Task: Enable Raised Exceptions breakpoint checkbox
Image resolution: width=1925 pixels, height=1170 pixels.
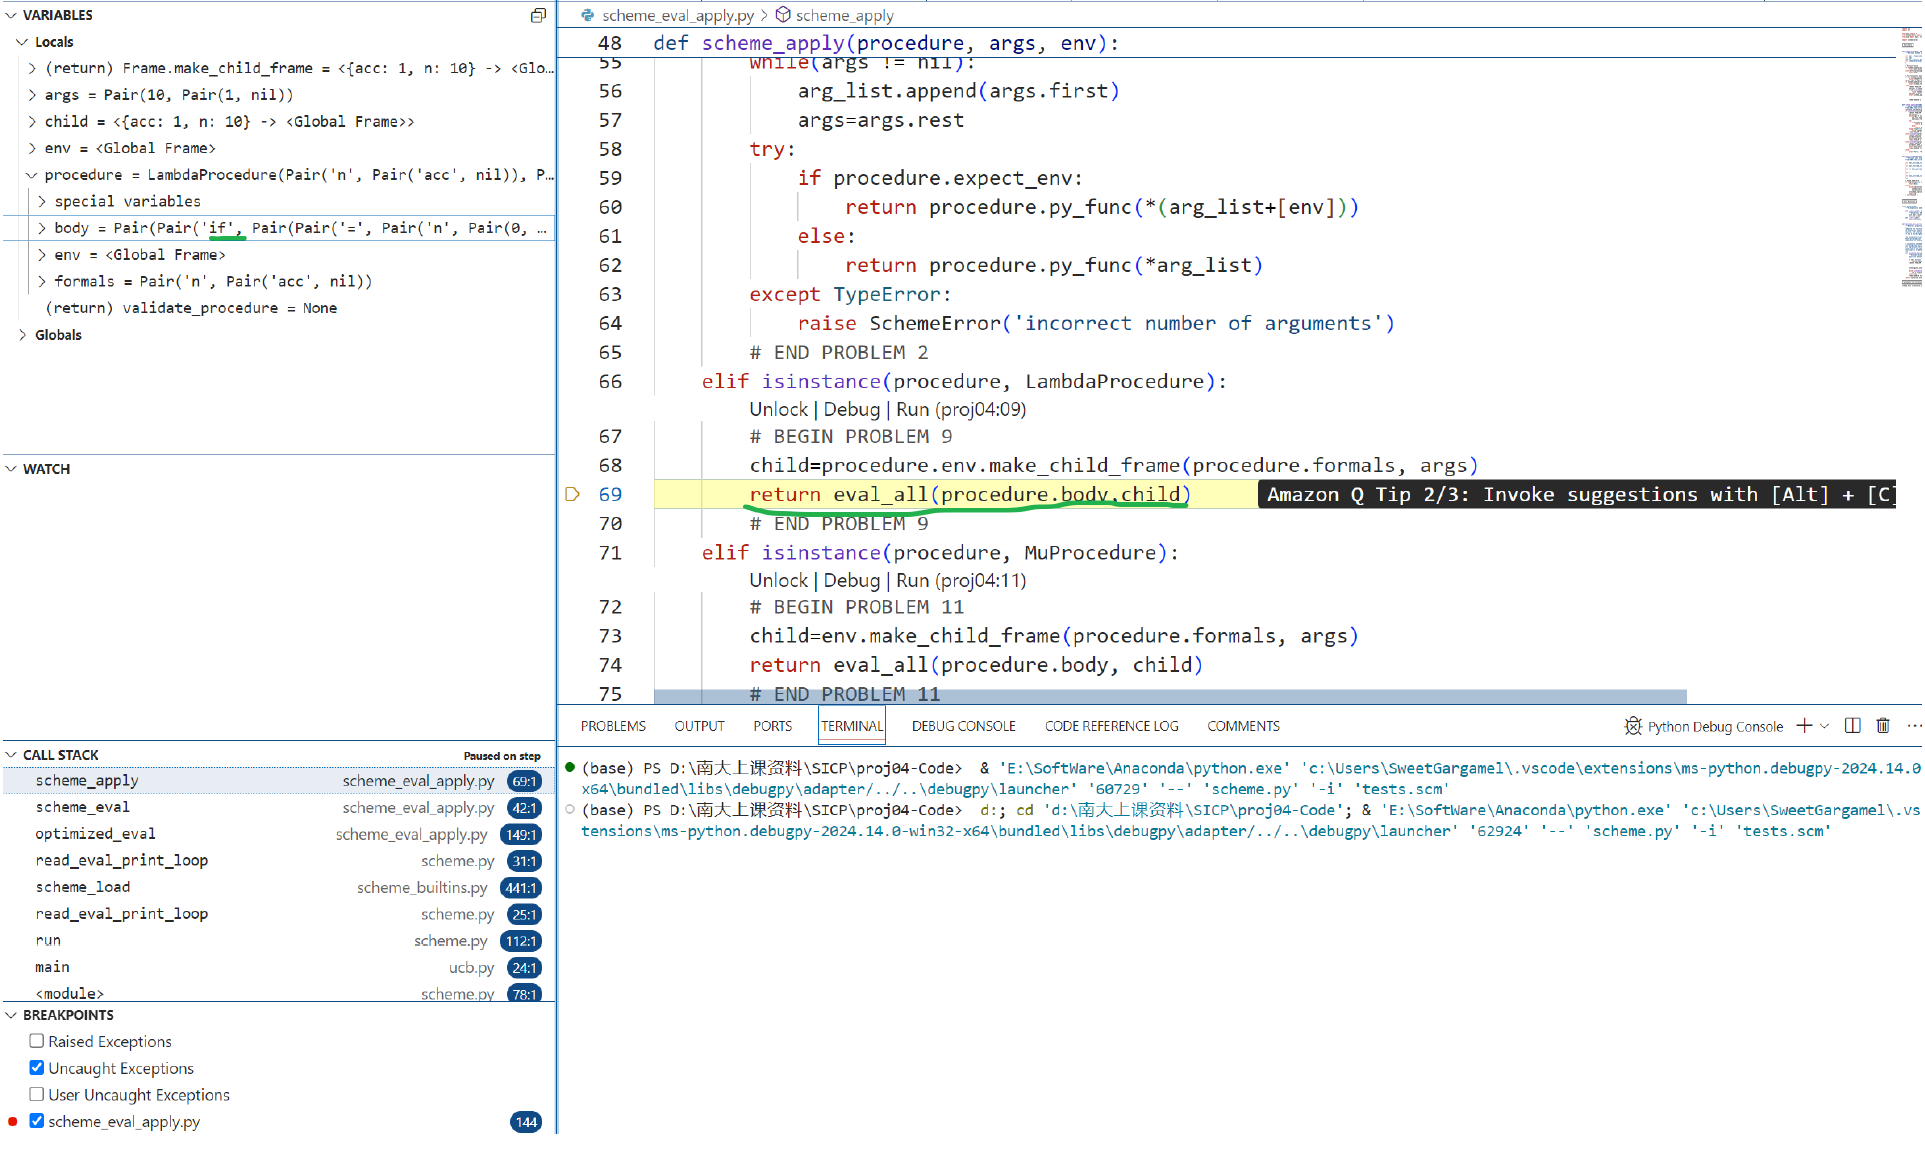Action: coord(37,1041)
